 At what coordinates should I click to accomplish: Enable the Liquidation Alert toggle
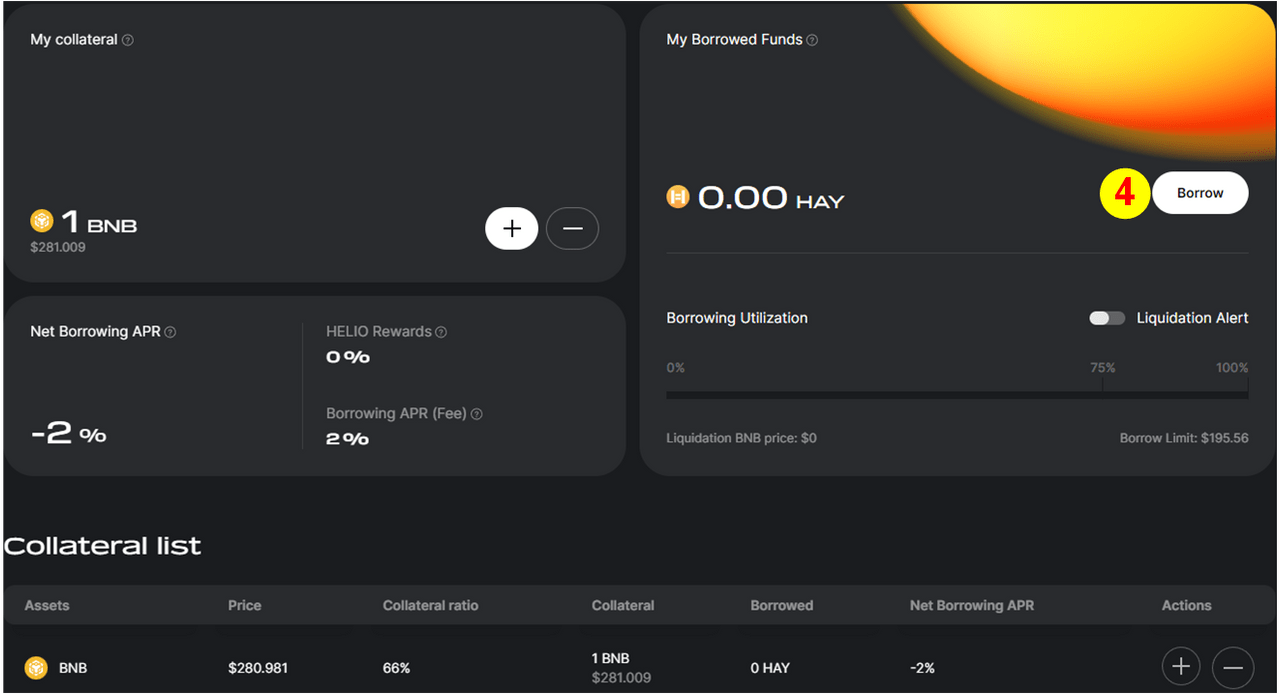[1107, 318]
